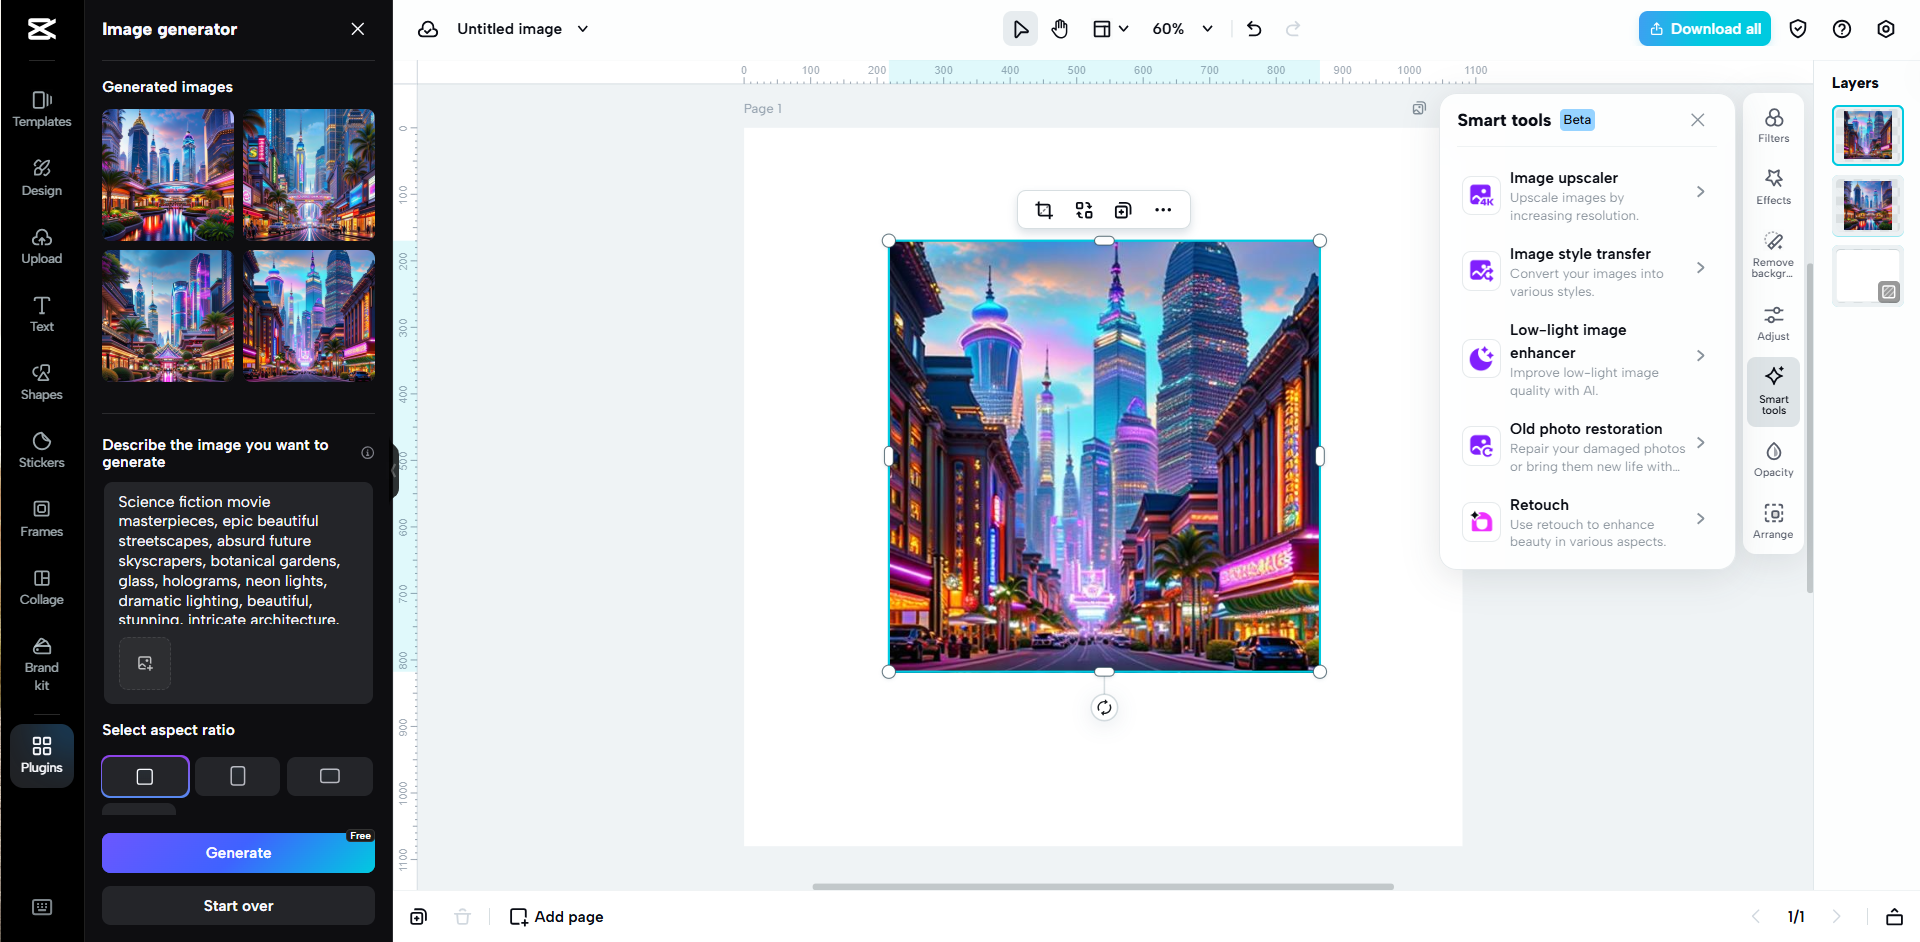1920x942 pixels.
Task: Click the Replace icon in the floating toolbar
Action: point(1083,210)
